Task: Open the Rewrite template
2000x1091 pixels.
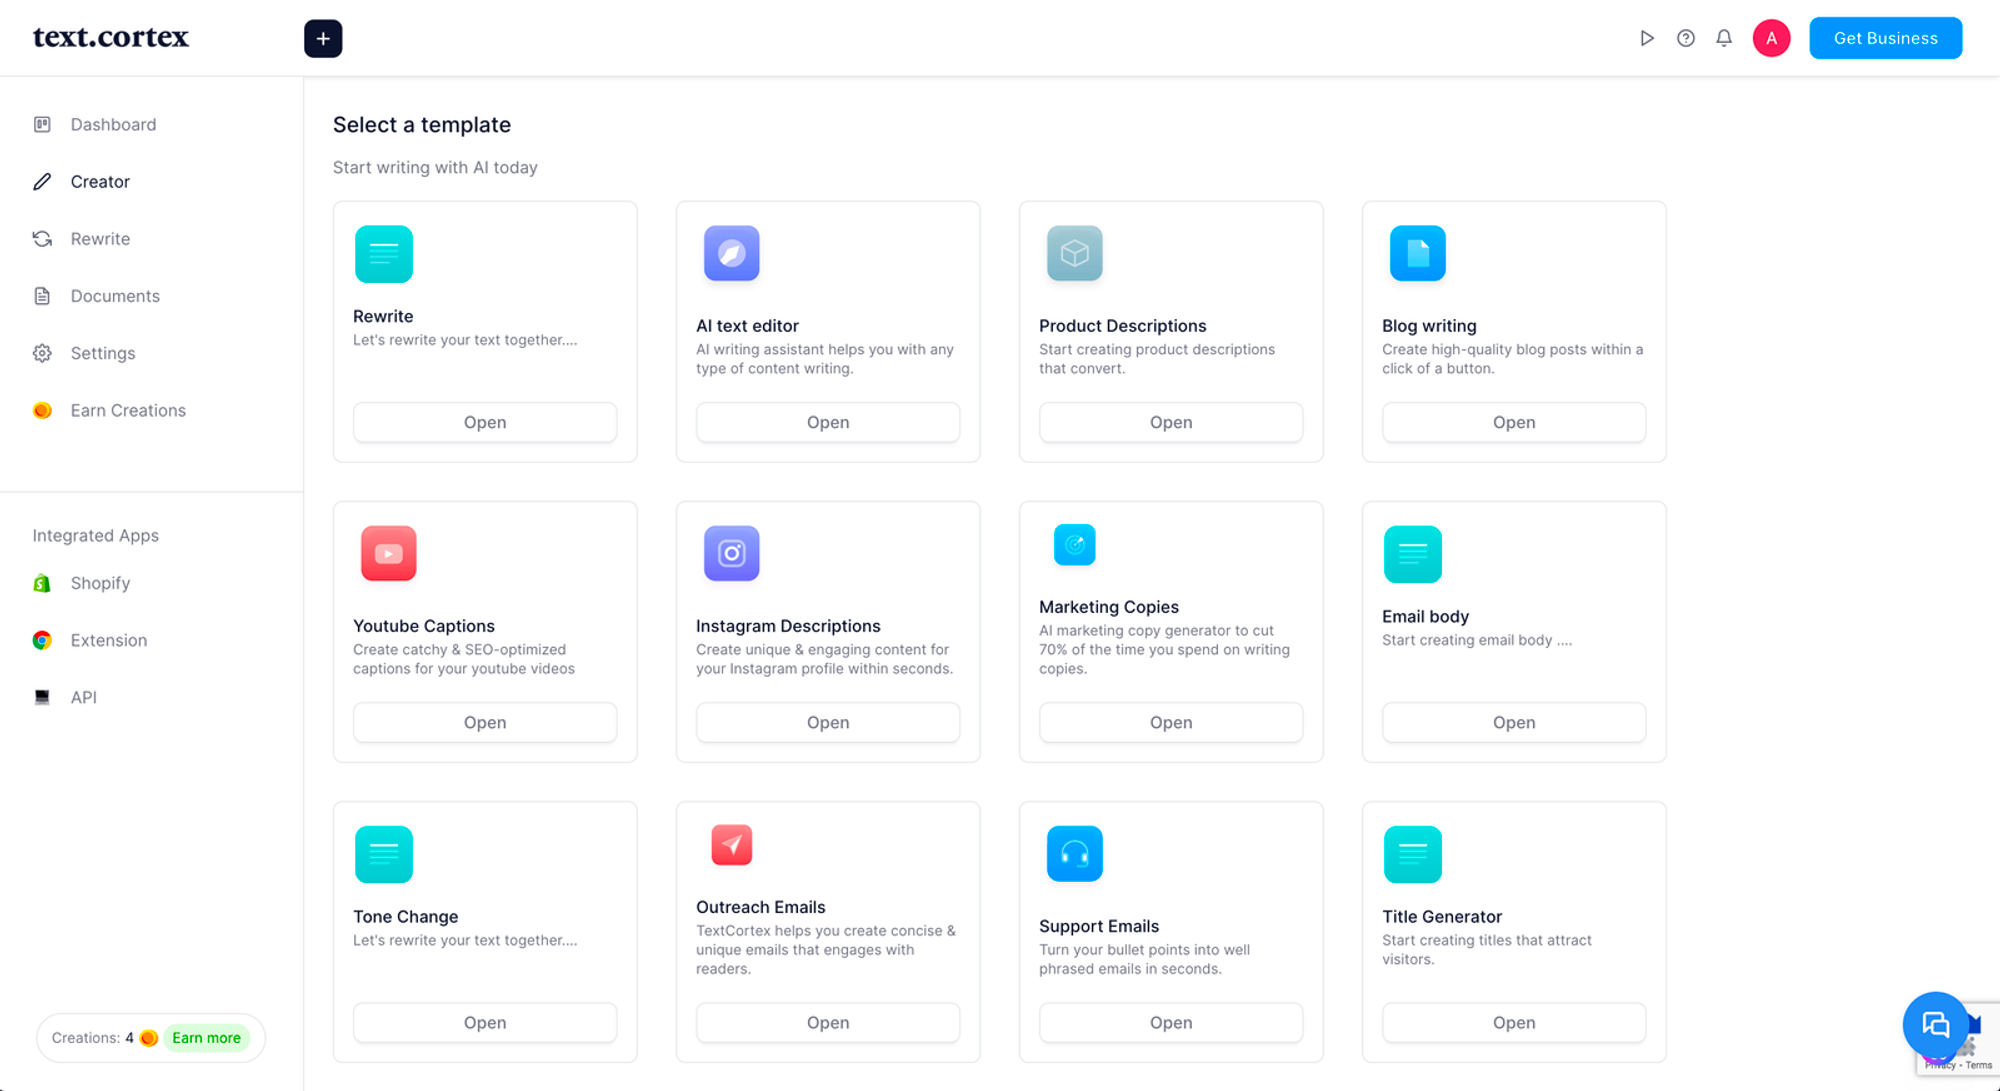Action: click(x=484, y=422)
